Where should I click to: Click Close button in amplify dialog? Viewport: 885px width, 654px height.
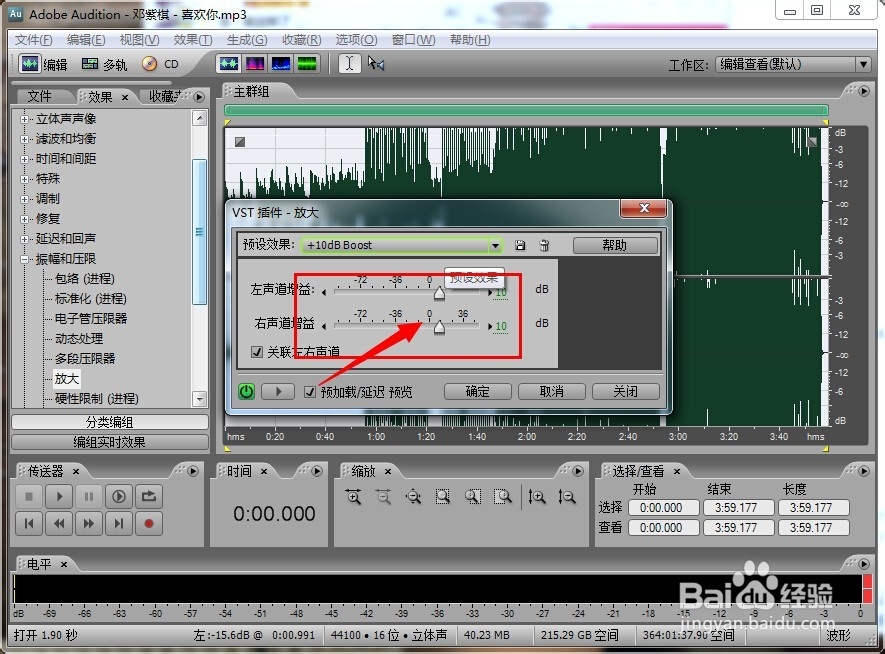[x=625, y=391]
